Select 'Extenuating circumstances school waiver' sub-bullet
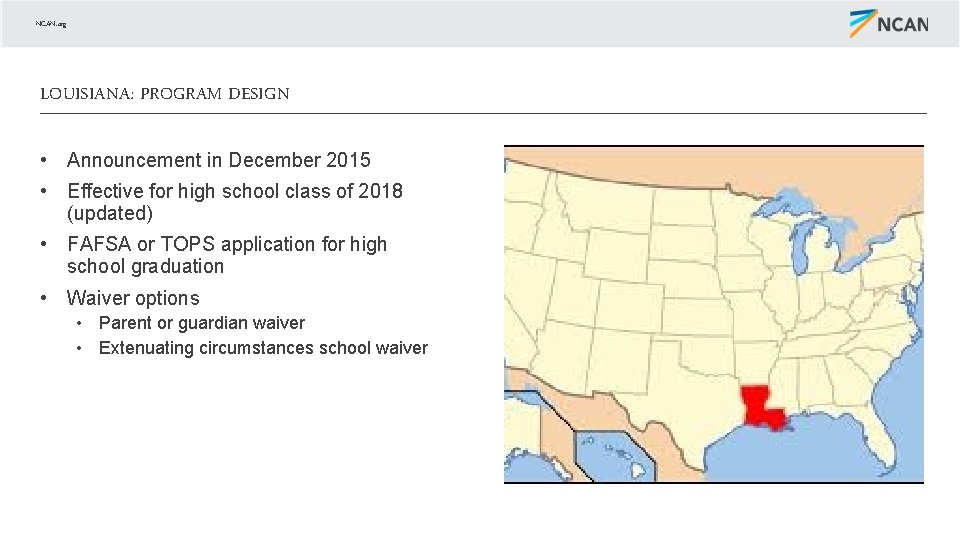The image size is (960, 540). (x=263, y=348)
